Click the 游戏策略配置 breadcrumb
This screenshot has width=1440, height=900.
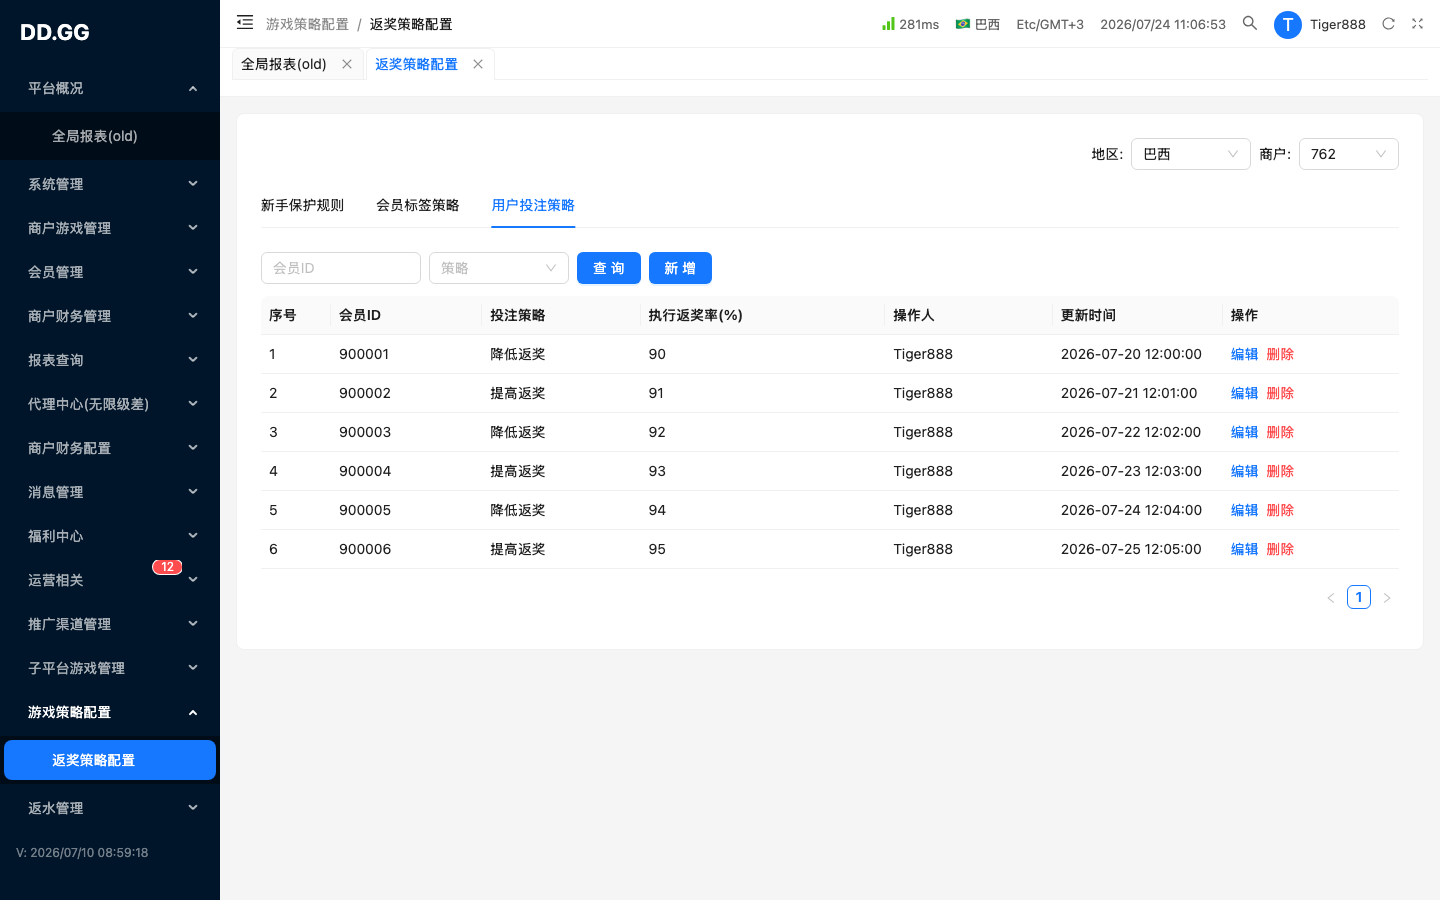(x=307, y=24)
